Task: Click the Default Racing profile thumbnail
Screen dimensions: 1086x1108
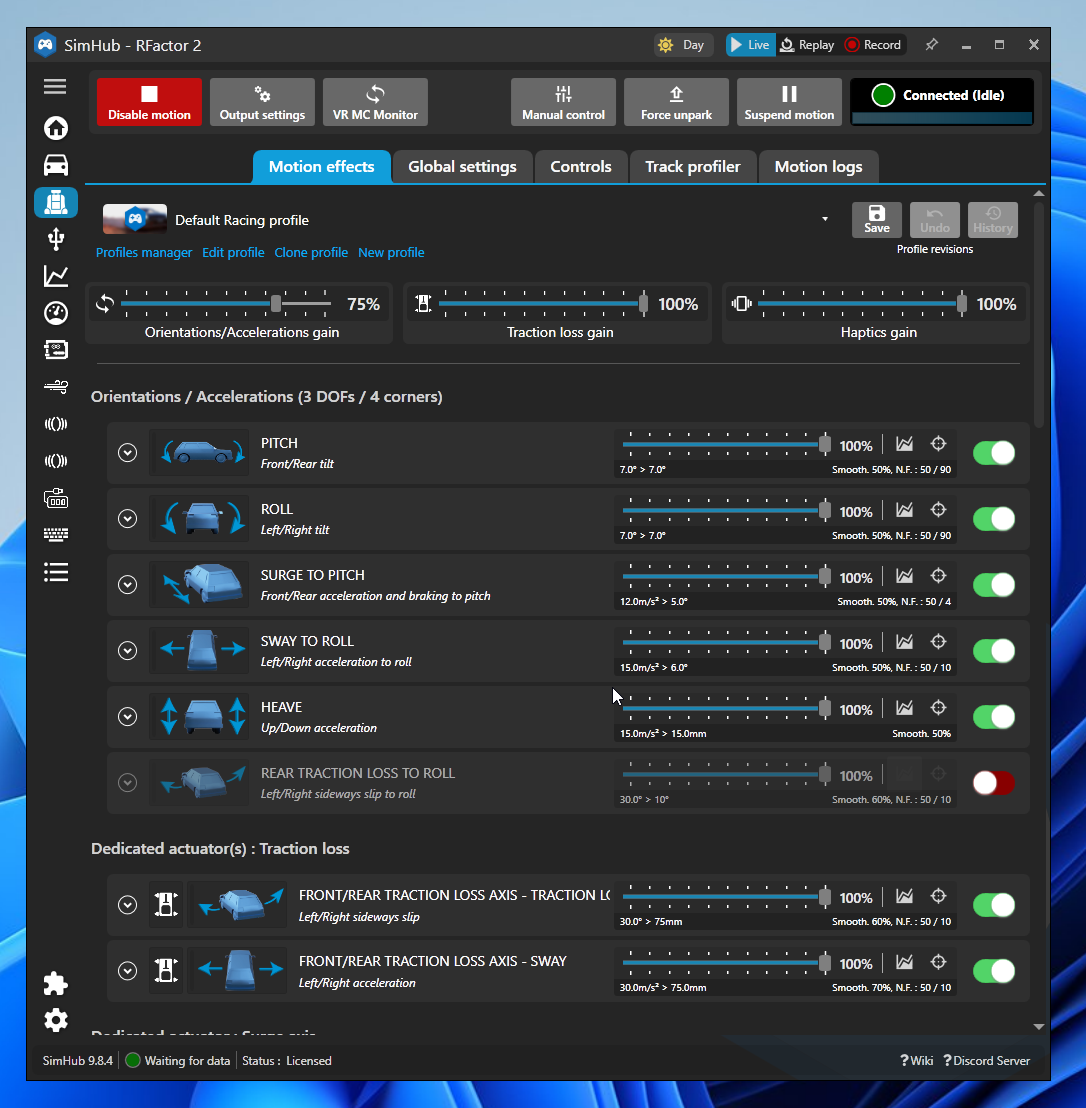Action: click(x=135, y=219)
